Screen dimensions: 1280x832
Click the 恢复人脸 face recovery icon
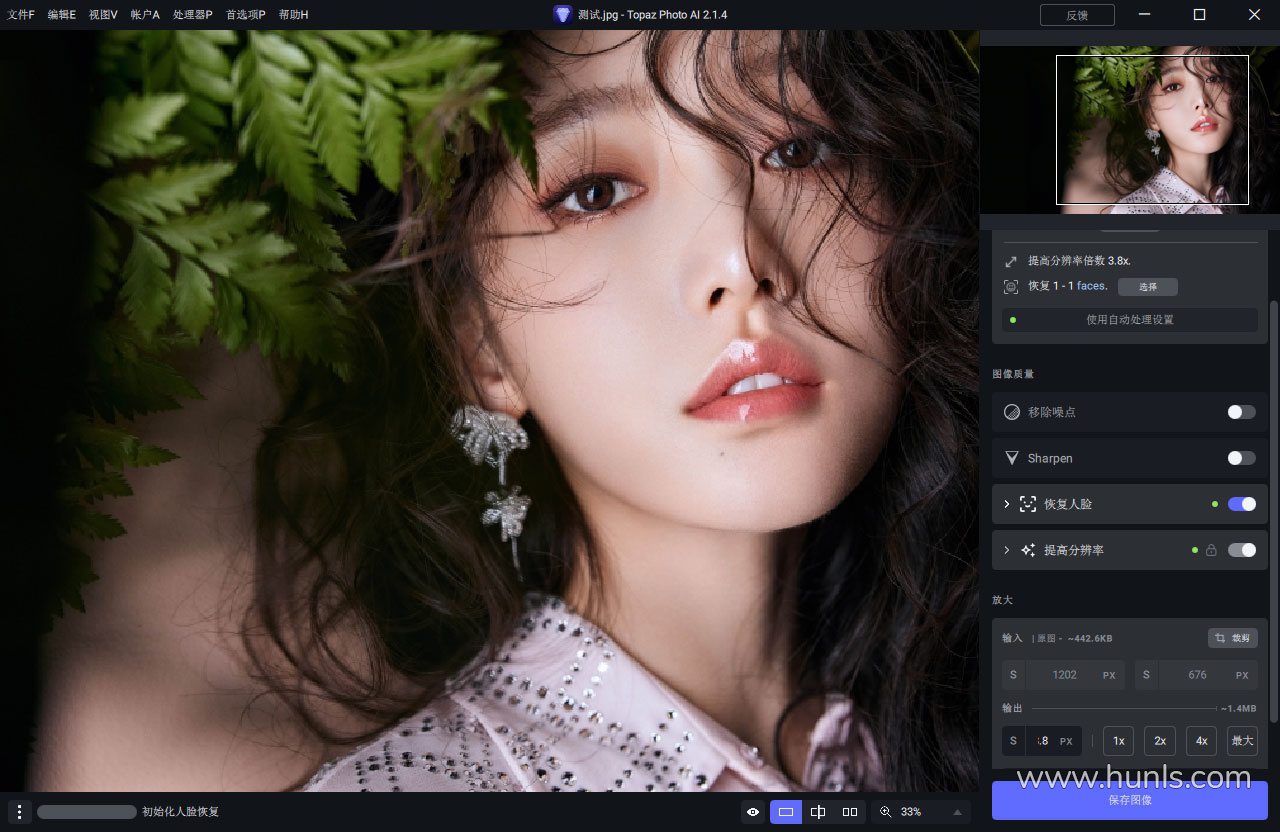click(1028, 504)
